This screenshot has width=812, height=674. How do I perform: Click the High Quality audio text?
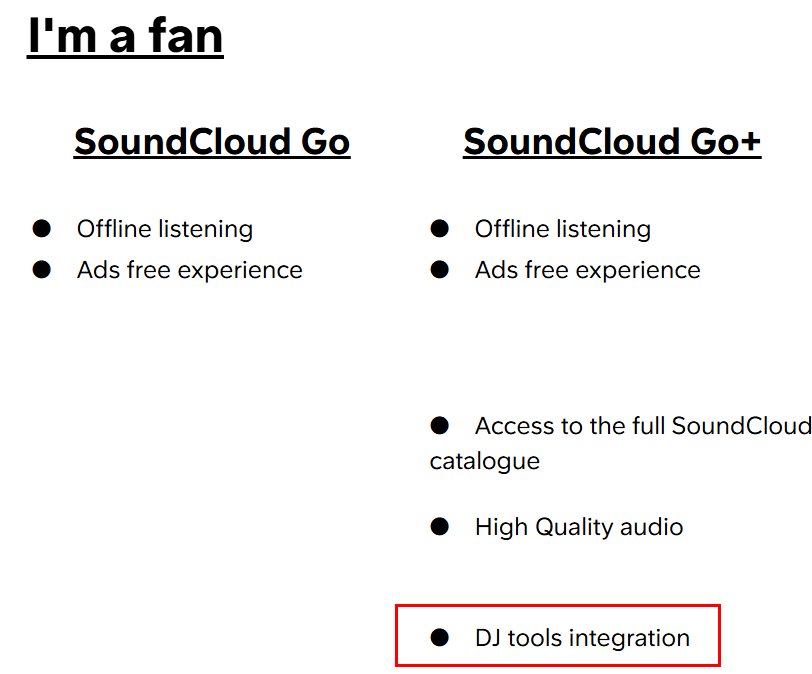(579, 527)
